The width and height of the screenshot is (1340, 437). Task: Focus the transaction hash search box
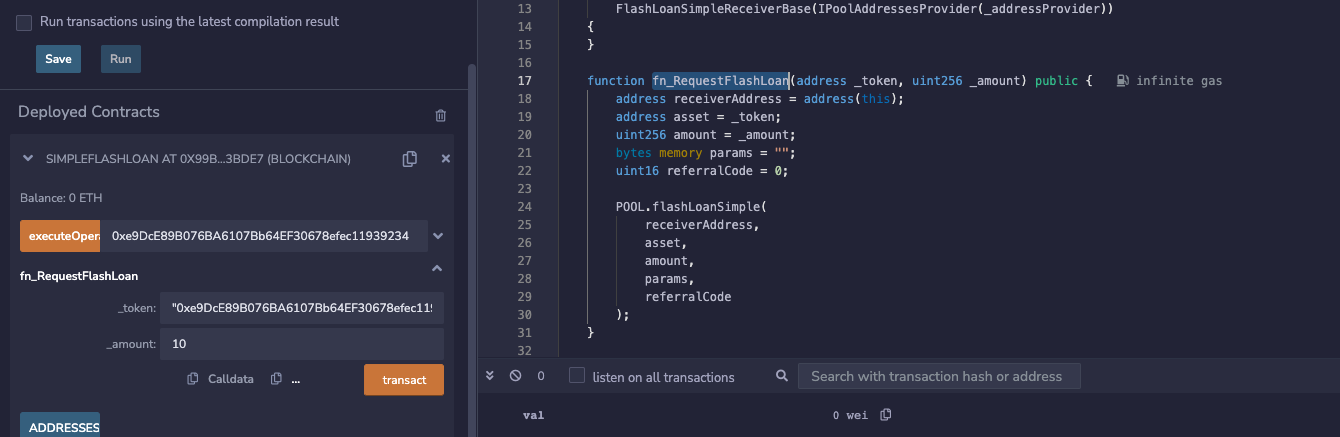[x=938, y=376]
